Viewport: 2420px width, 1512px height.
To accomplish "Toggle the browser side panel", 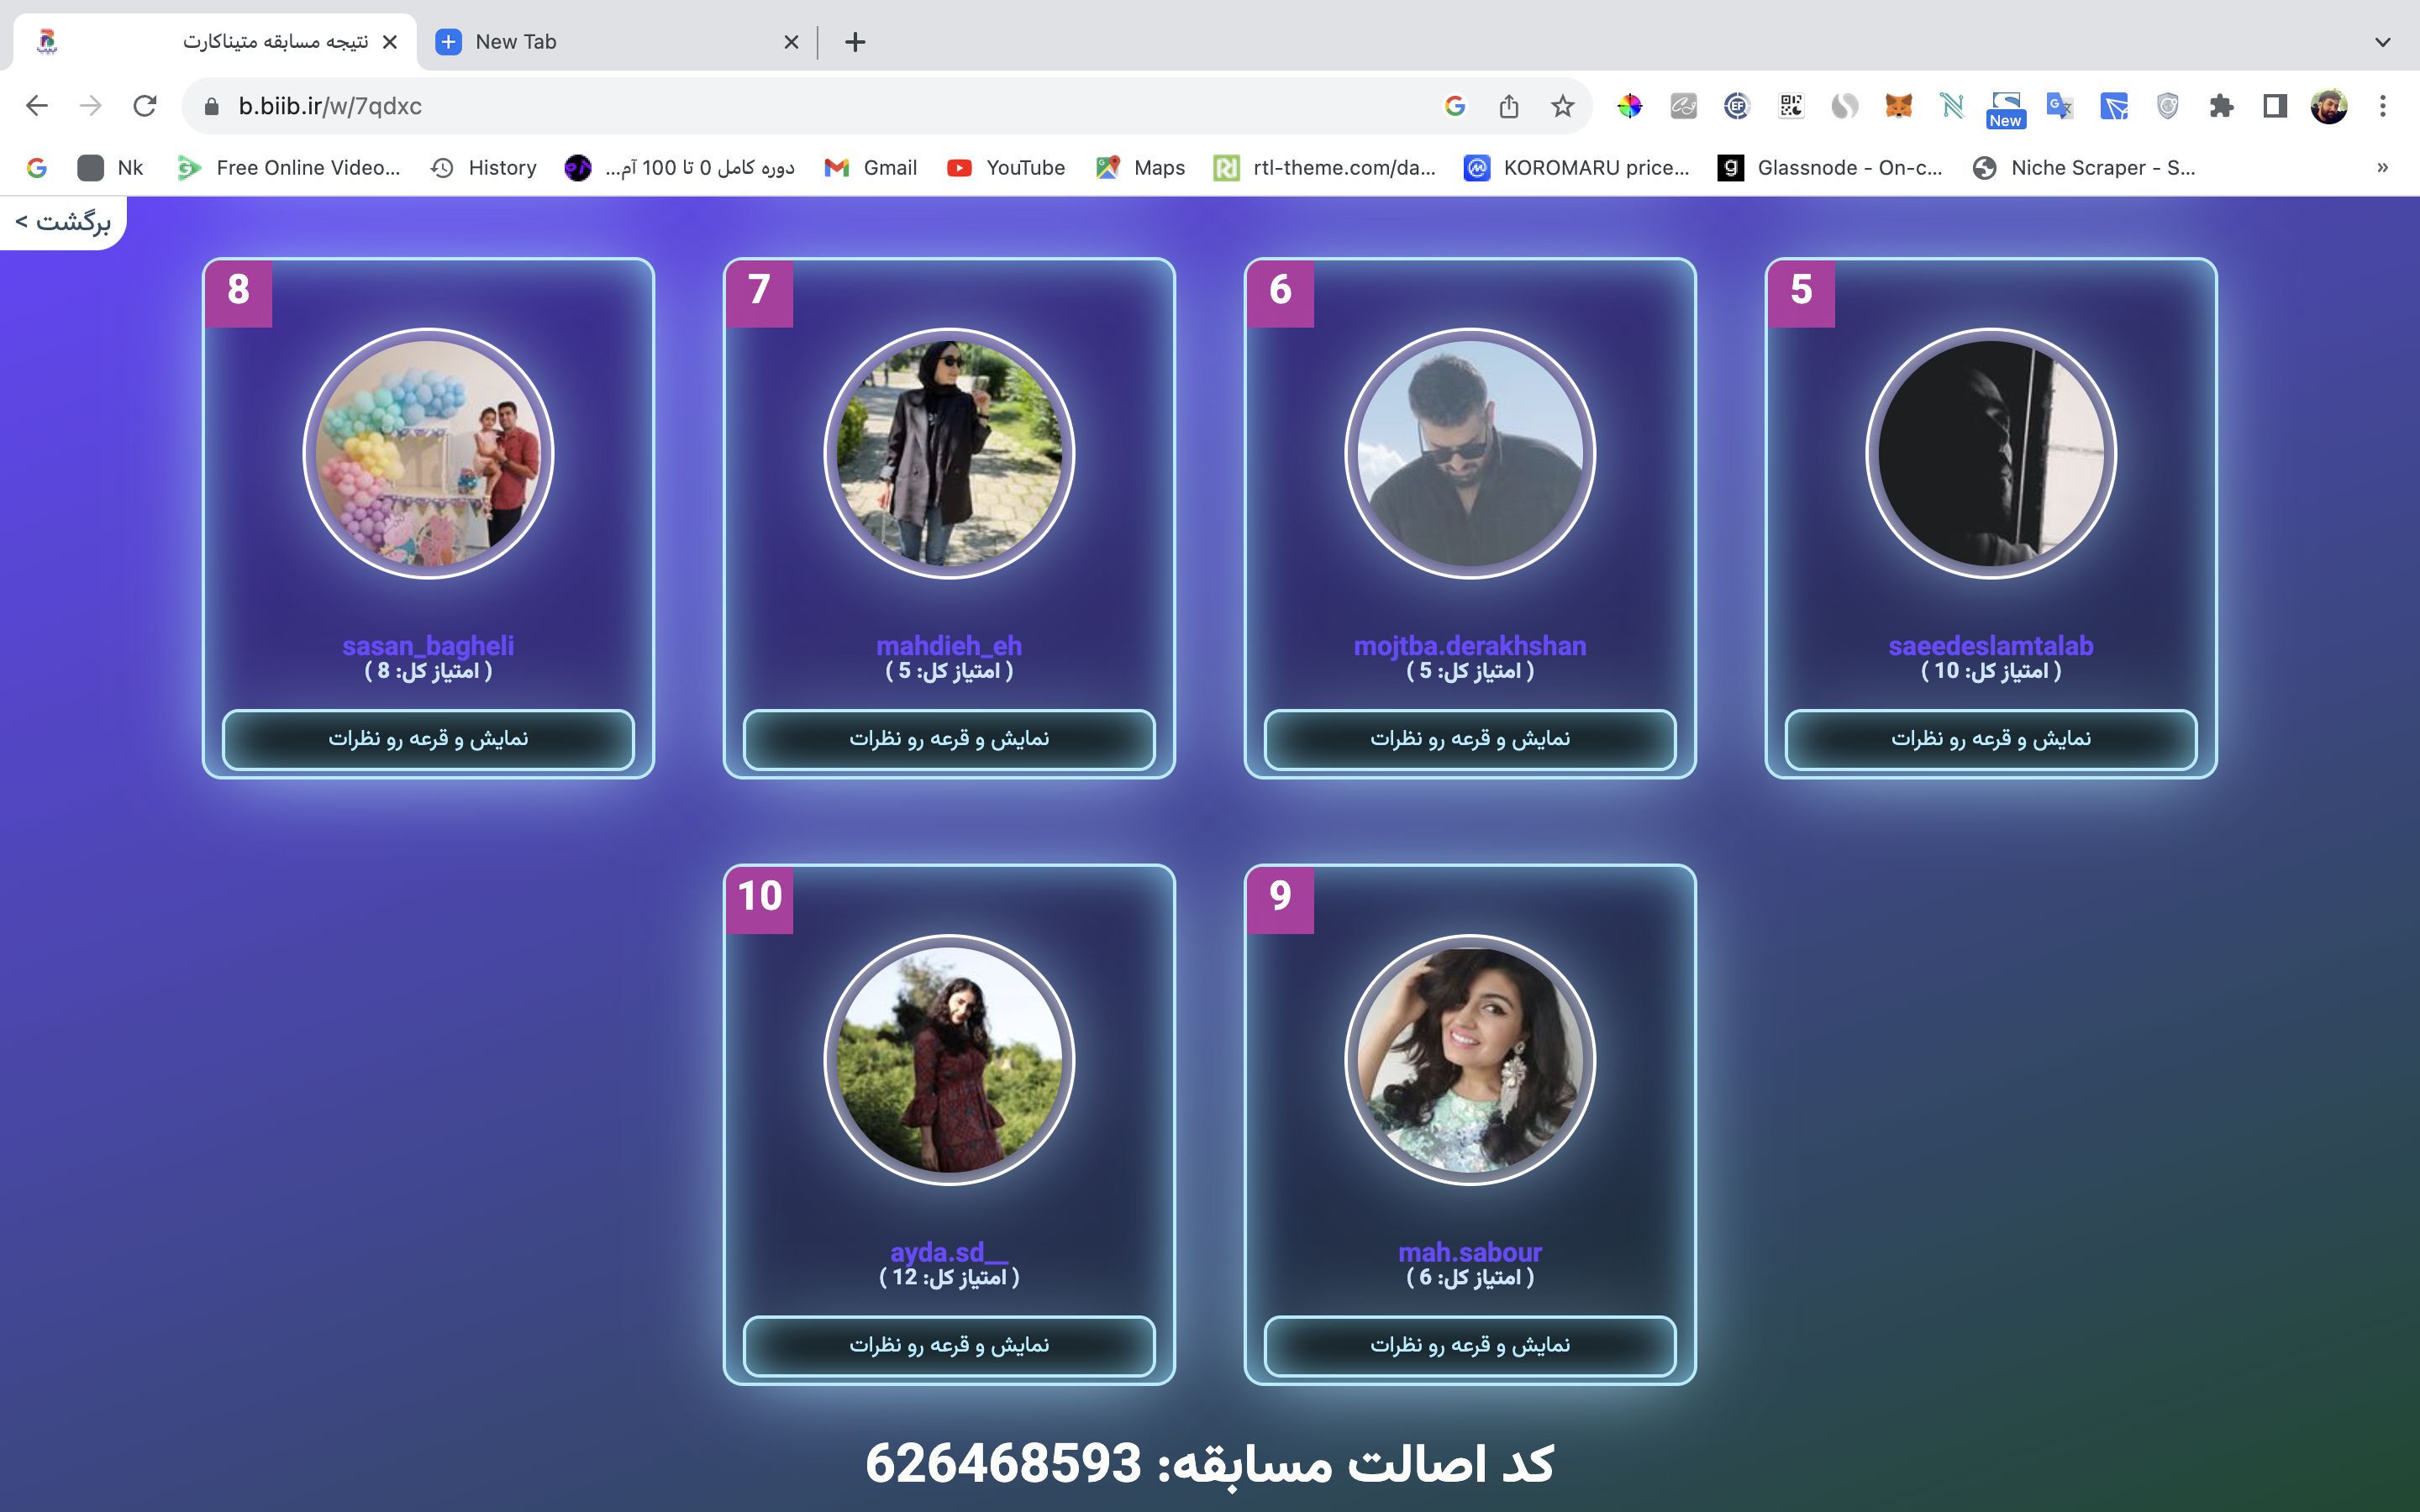I will click(2275, 106).
